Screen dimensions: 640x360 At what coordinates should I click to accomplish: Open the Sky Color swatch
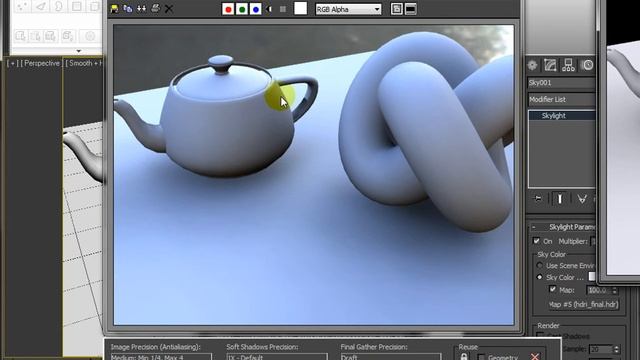[x=592, y=277]
